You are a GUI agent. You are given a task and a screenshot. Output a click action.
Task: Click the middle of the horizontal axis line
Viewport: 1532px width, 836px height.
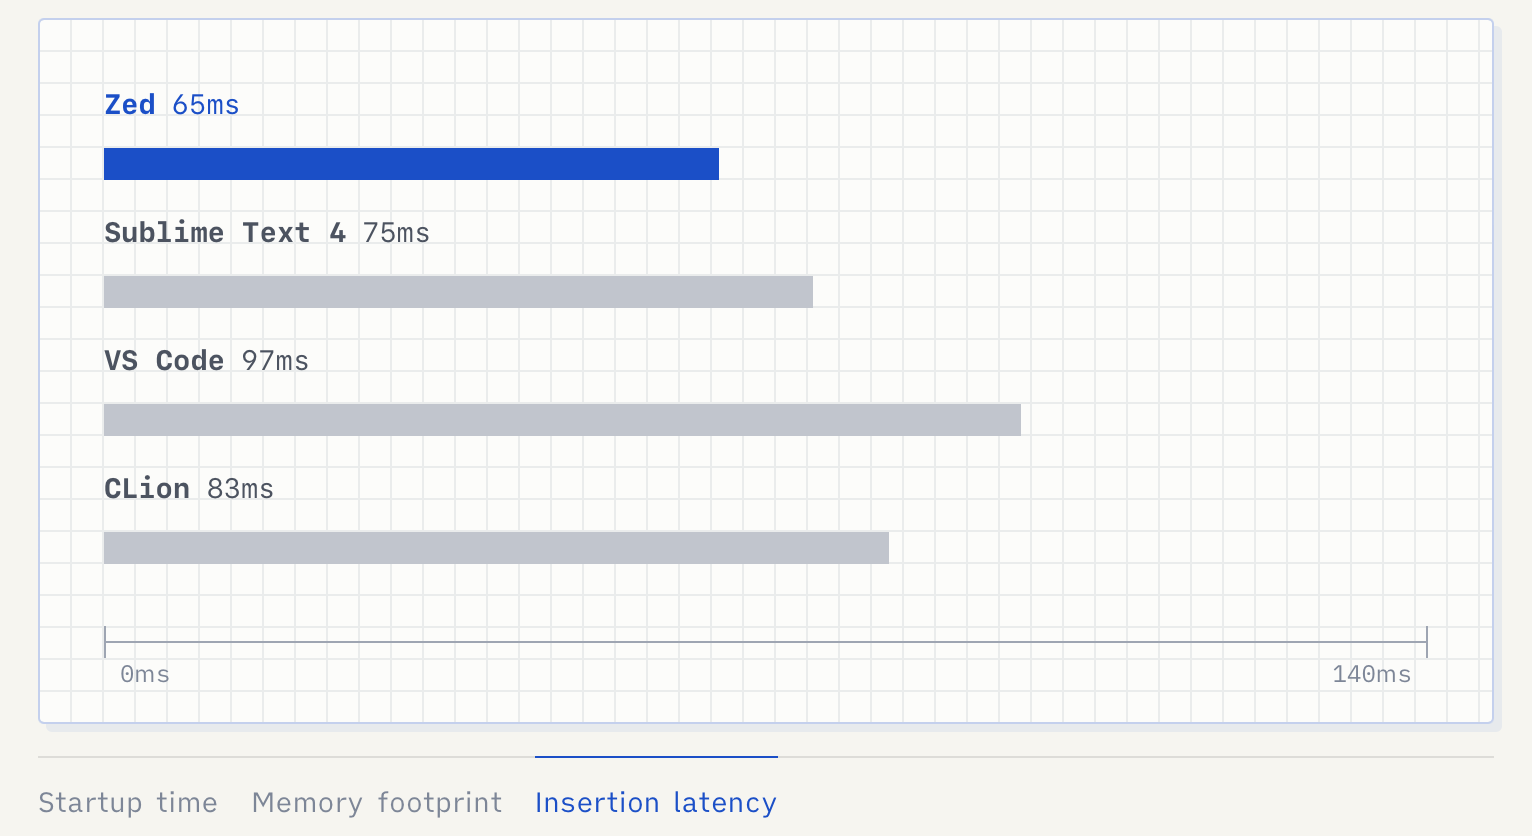pyautogui.click(x=766, y=642)
